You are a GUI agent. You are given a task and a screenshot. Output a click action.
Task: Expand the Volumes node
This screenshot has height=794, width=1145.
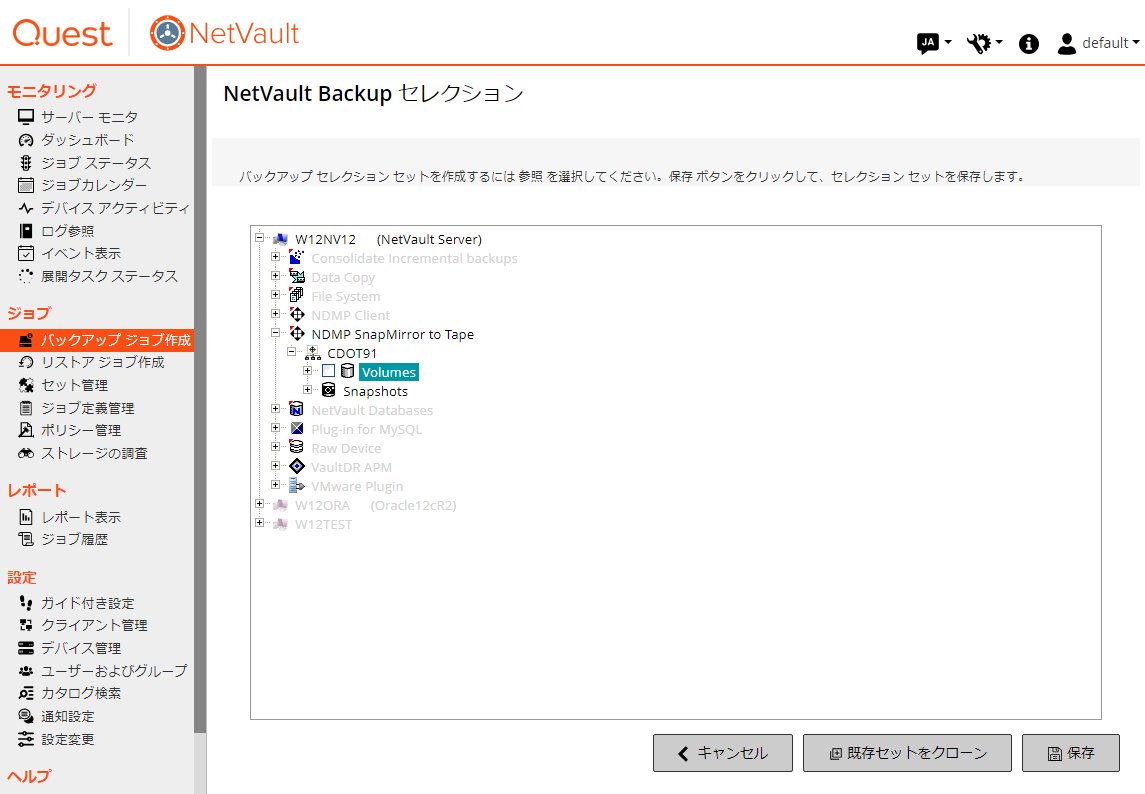(307, 370)
